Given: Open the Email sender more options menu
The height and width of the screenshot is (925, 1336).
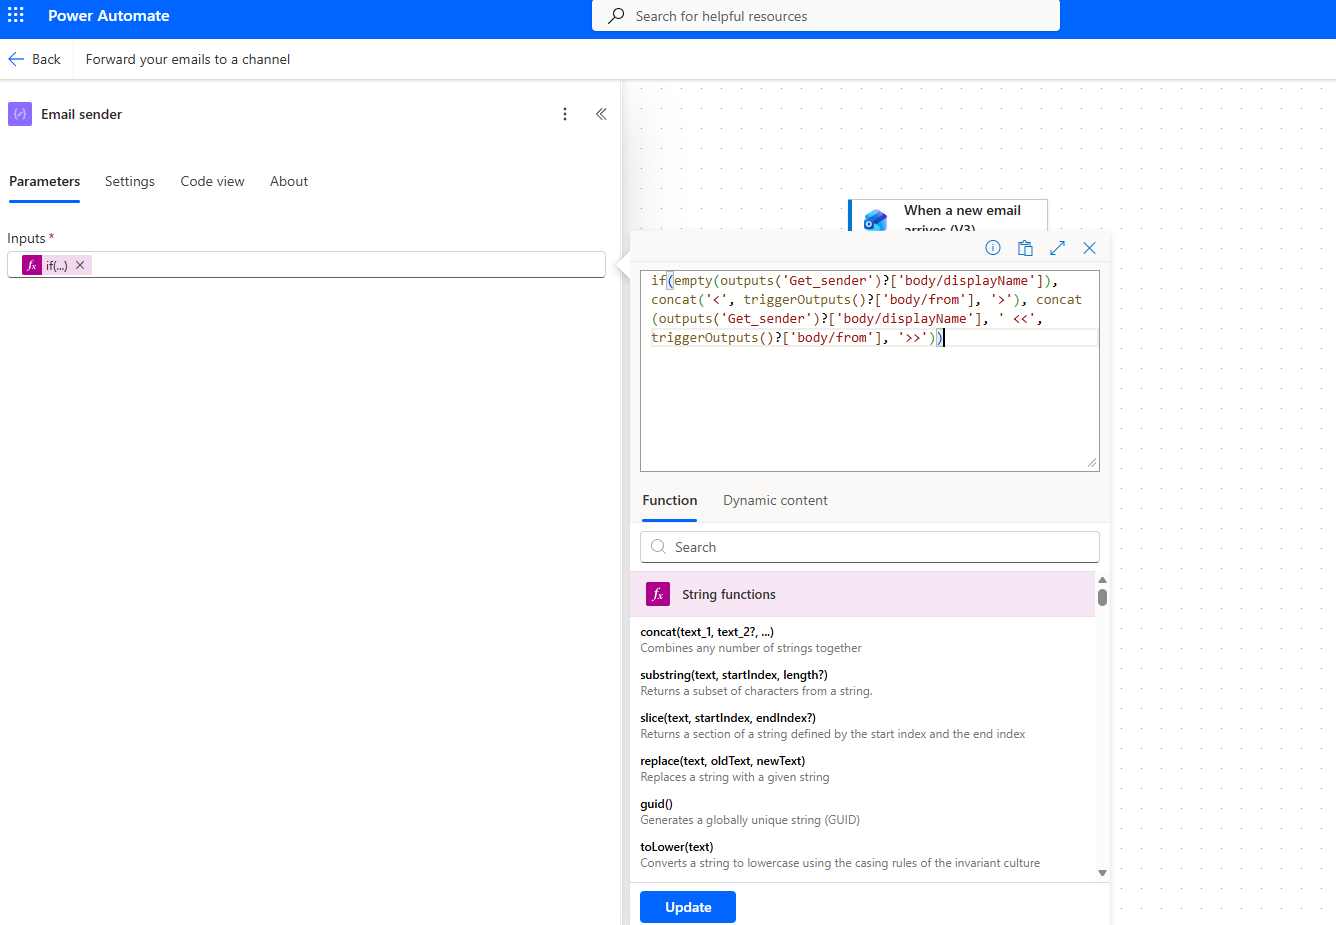Looking at the screenshot, I should [x=565, y=114].
